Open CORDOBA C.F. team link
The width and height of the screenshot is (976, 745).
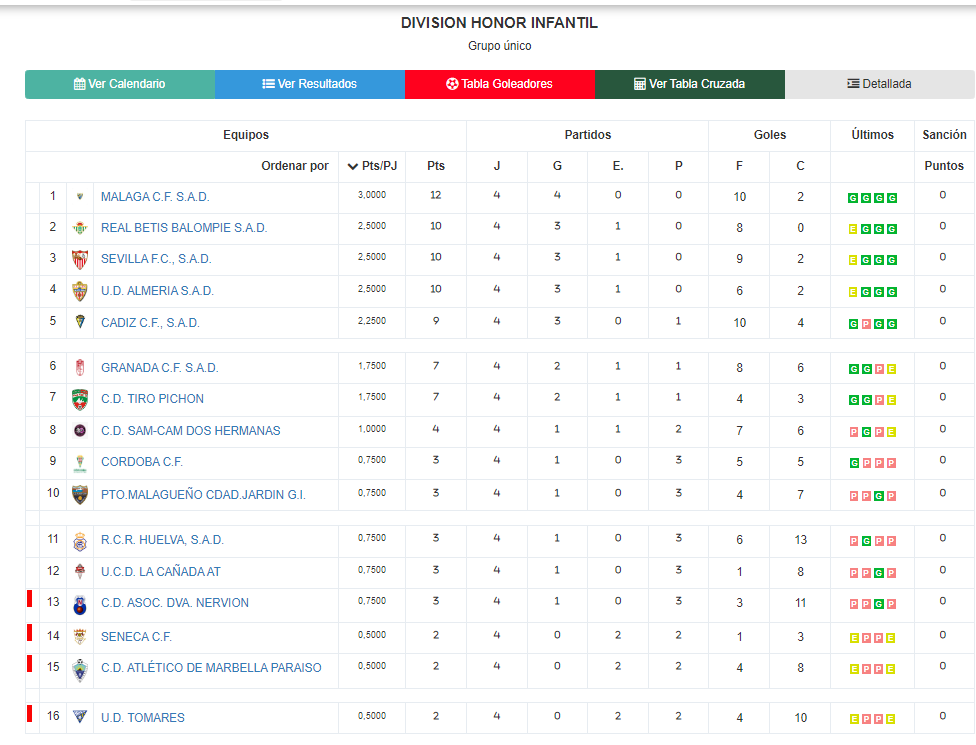click(142, 462)
